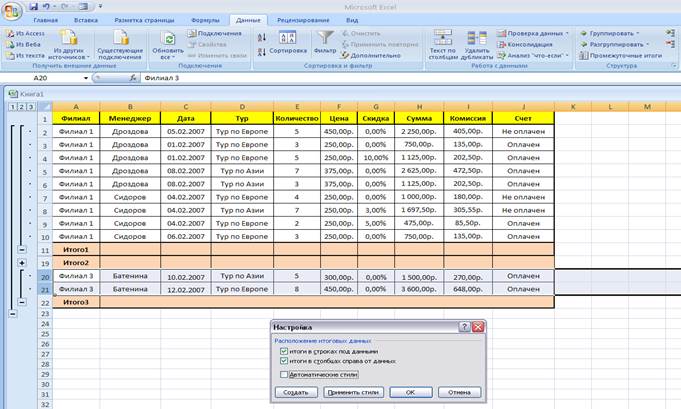Toggle 'итоги в строках под данными' checkbox

click(x=284, y=351)
